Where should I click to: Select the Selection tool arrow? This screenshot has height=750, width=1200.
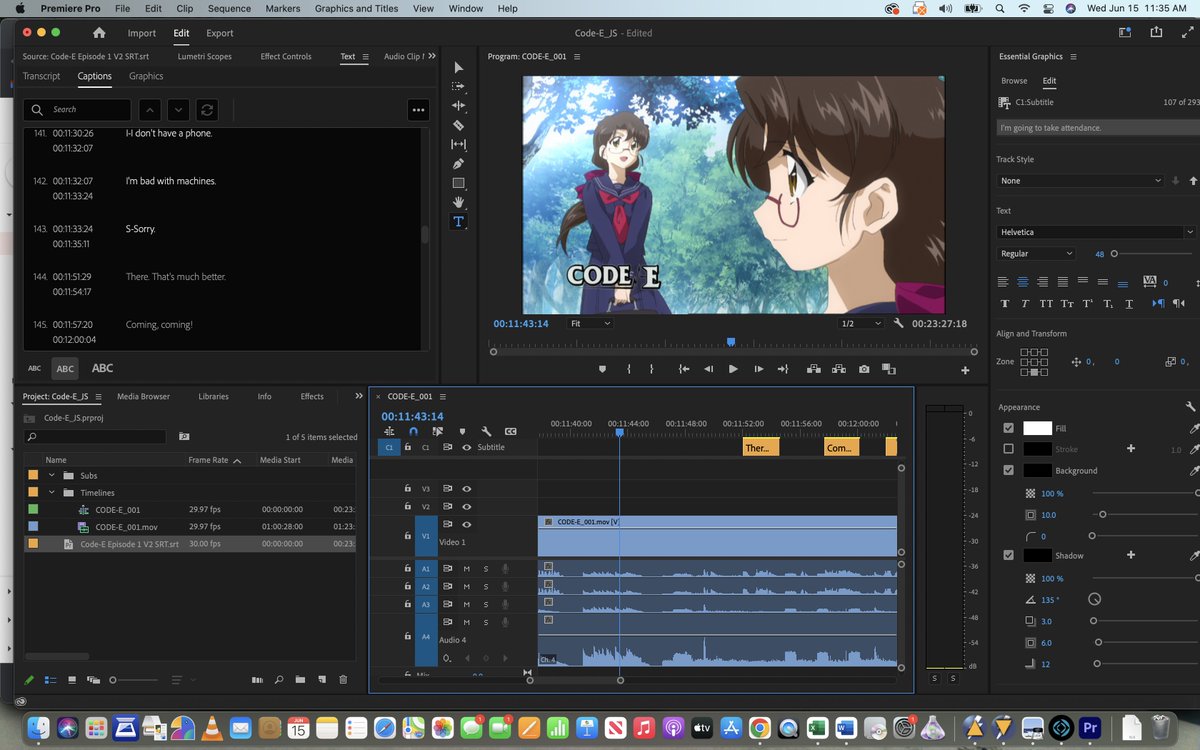(458, 67)
